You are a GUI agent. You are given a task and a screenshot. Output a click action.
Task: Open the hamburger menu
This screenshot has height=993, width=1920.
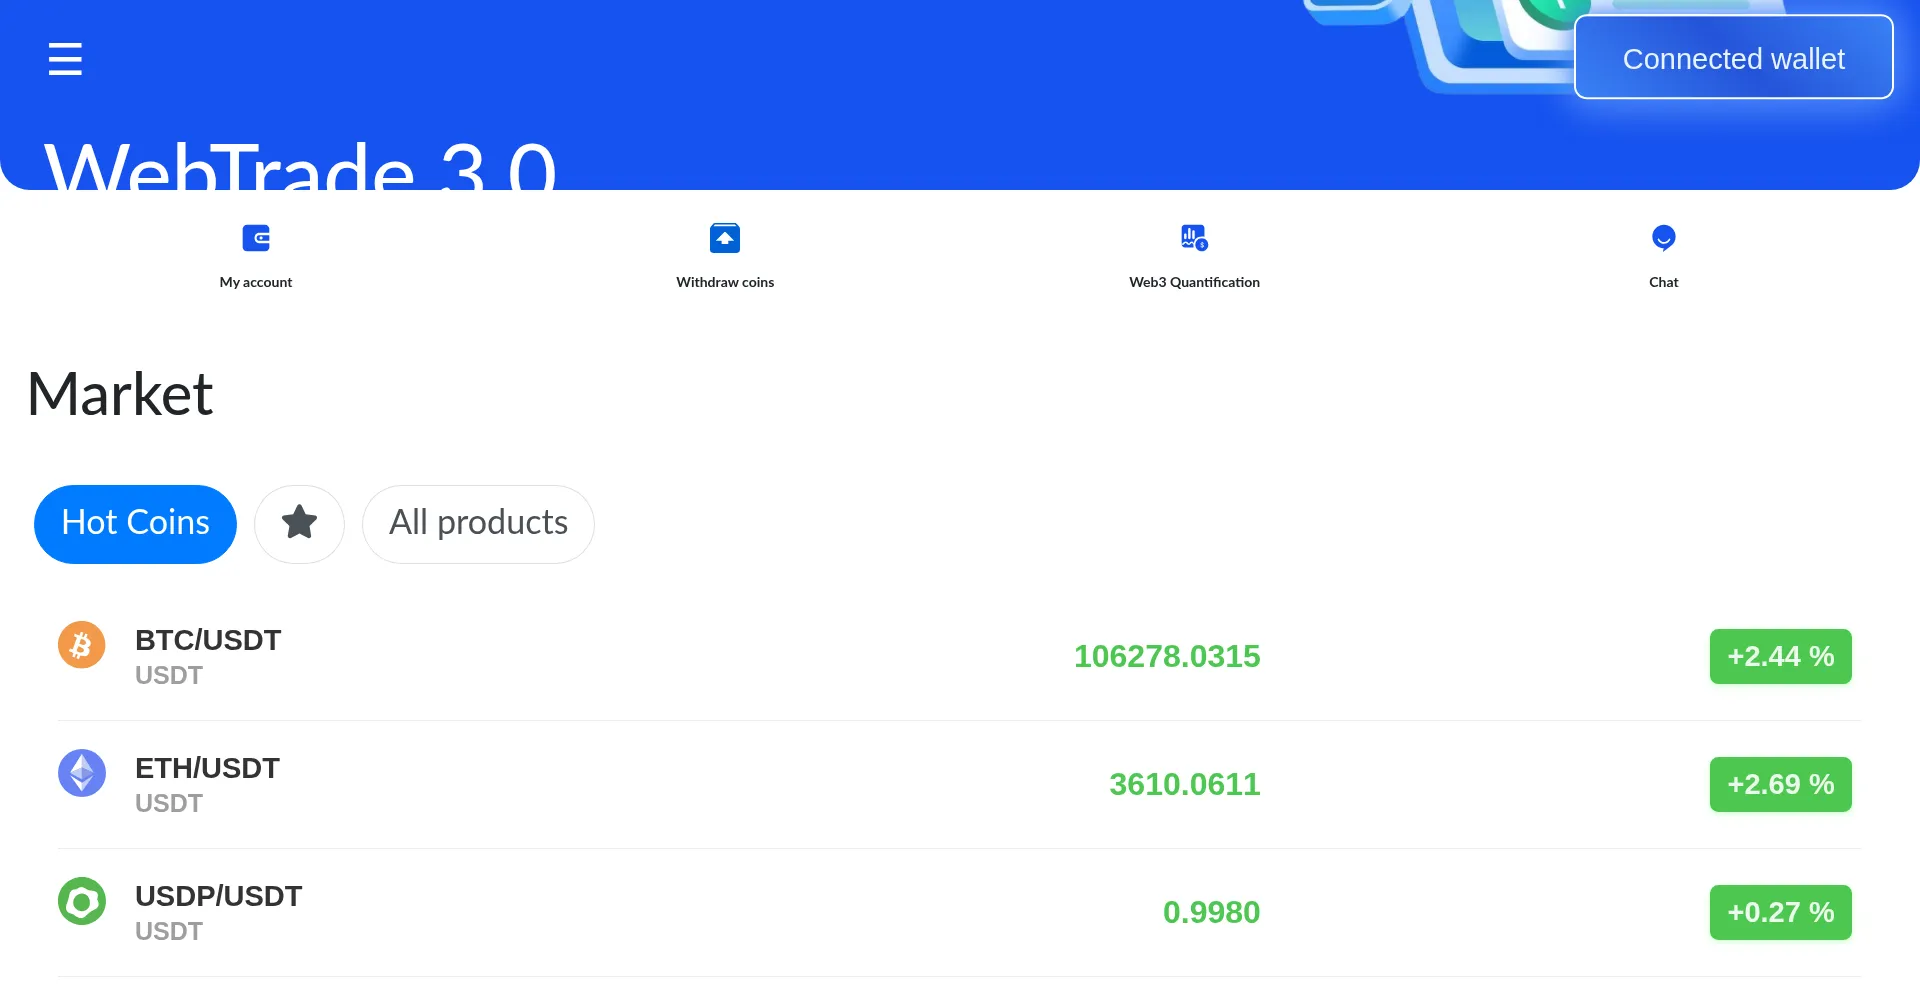pos(65,59)
